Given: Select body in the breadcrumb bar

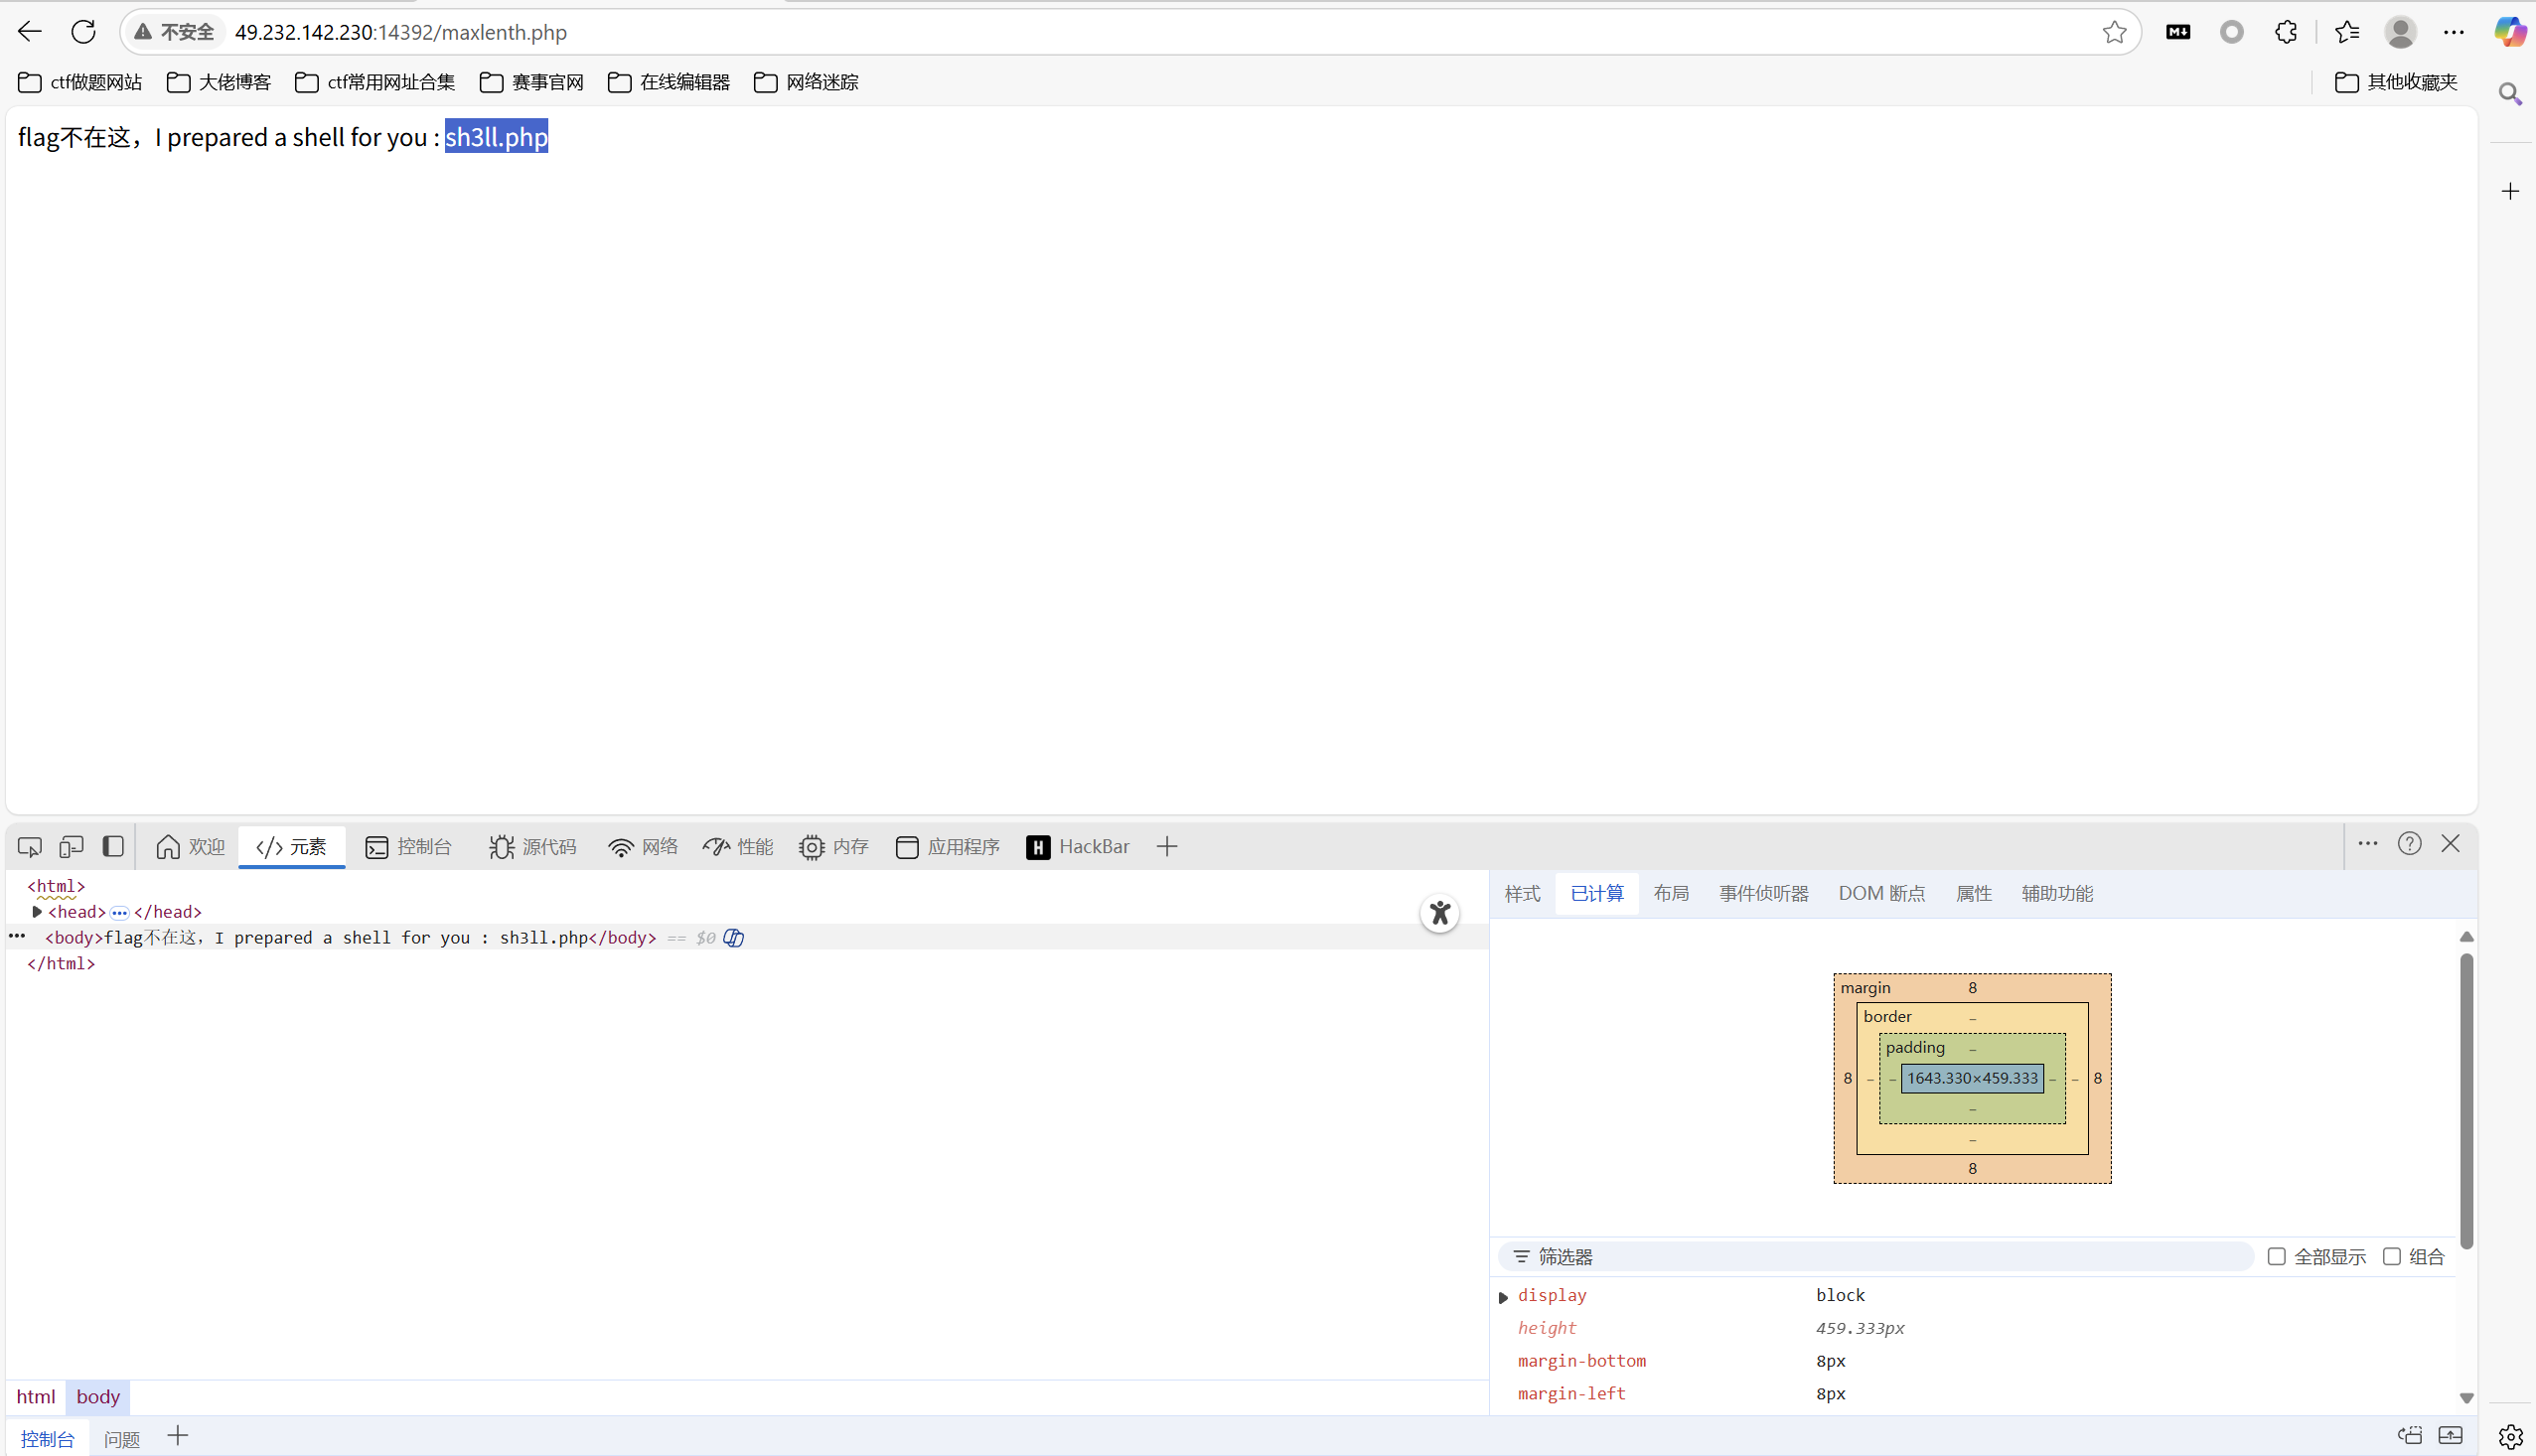Looking at the screenshot, I should tap(98, 1397).
